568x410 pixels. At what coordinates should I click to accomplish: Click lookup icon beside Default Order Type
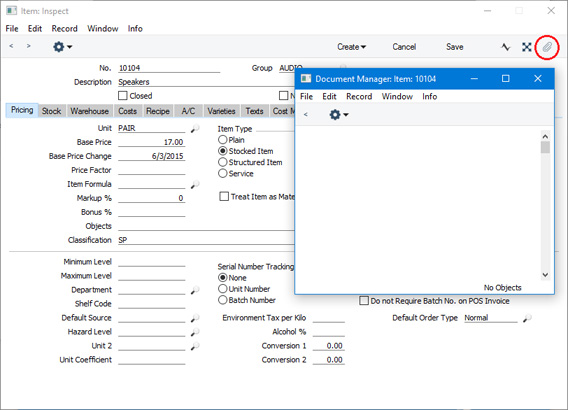point(527,318)
